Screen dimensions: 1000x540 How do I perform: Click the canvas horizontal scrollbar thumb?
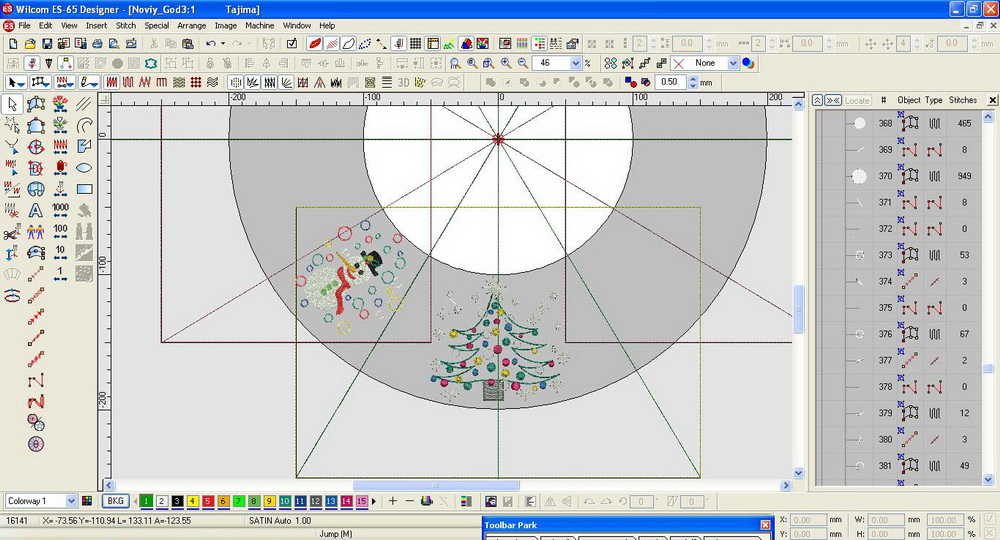click(436, 485)
